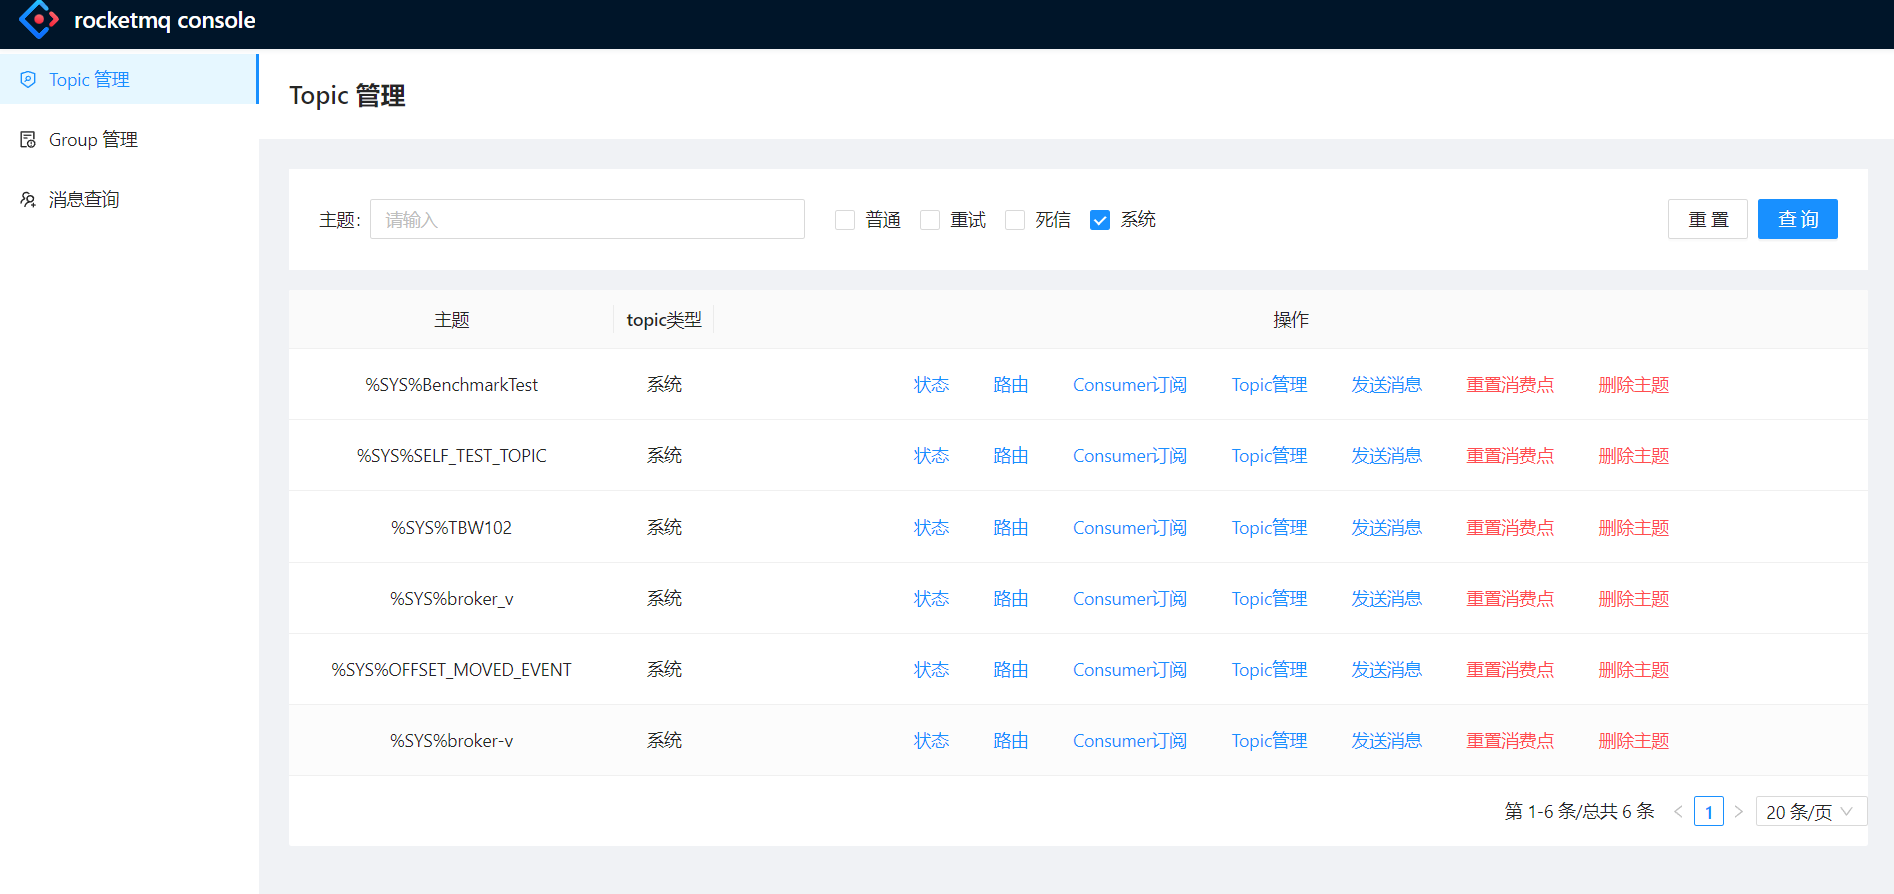This screenshot has height=894, width=1894.
Task: Open the Topic 管理 menu item
Action: point(129,79)
